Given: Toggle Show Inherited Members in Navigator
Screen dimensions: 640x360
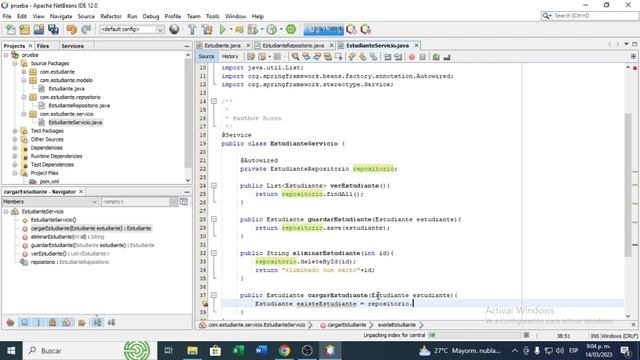Looking at the screenshot, I should [x=10, y=322].
